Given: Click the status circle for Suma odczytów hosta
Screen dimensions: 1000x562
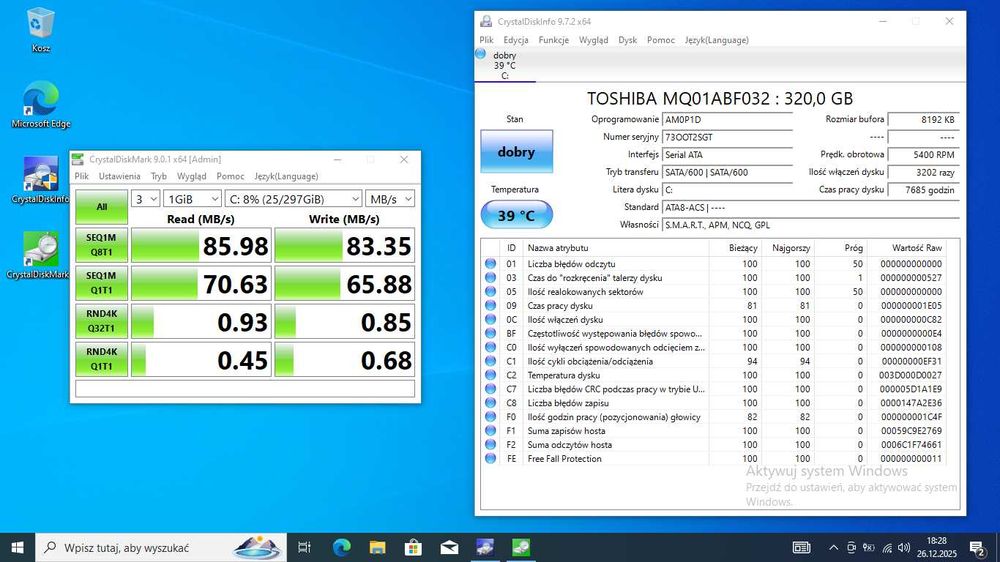Looking at the screenshot, I should [x=490, y=445].
